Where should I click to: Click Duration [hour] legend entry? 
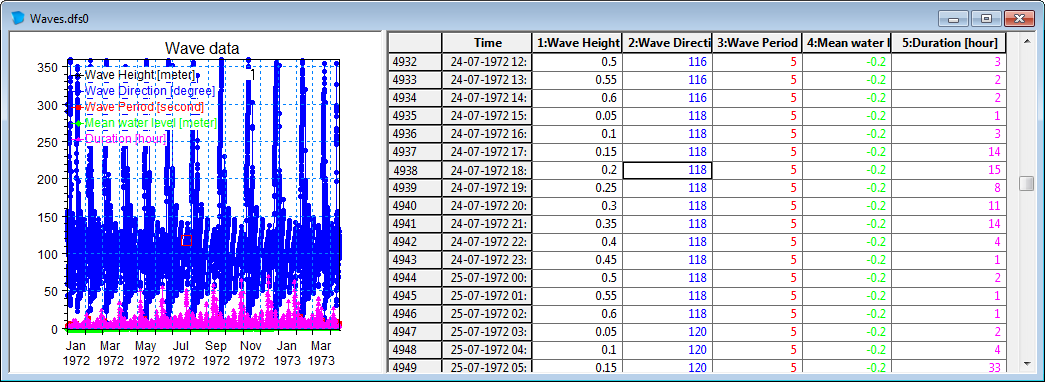(125, 139)
